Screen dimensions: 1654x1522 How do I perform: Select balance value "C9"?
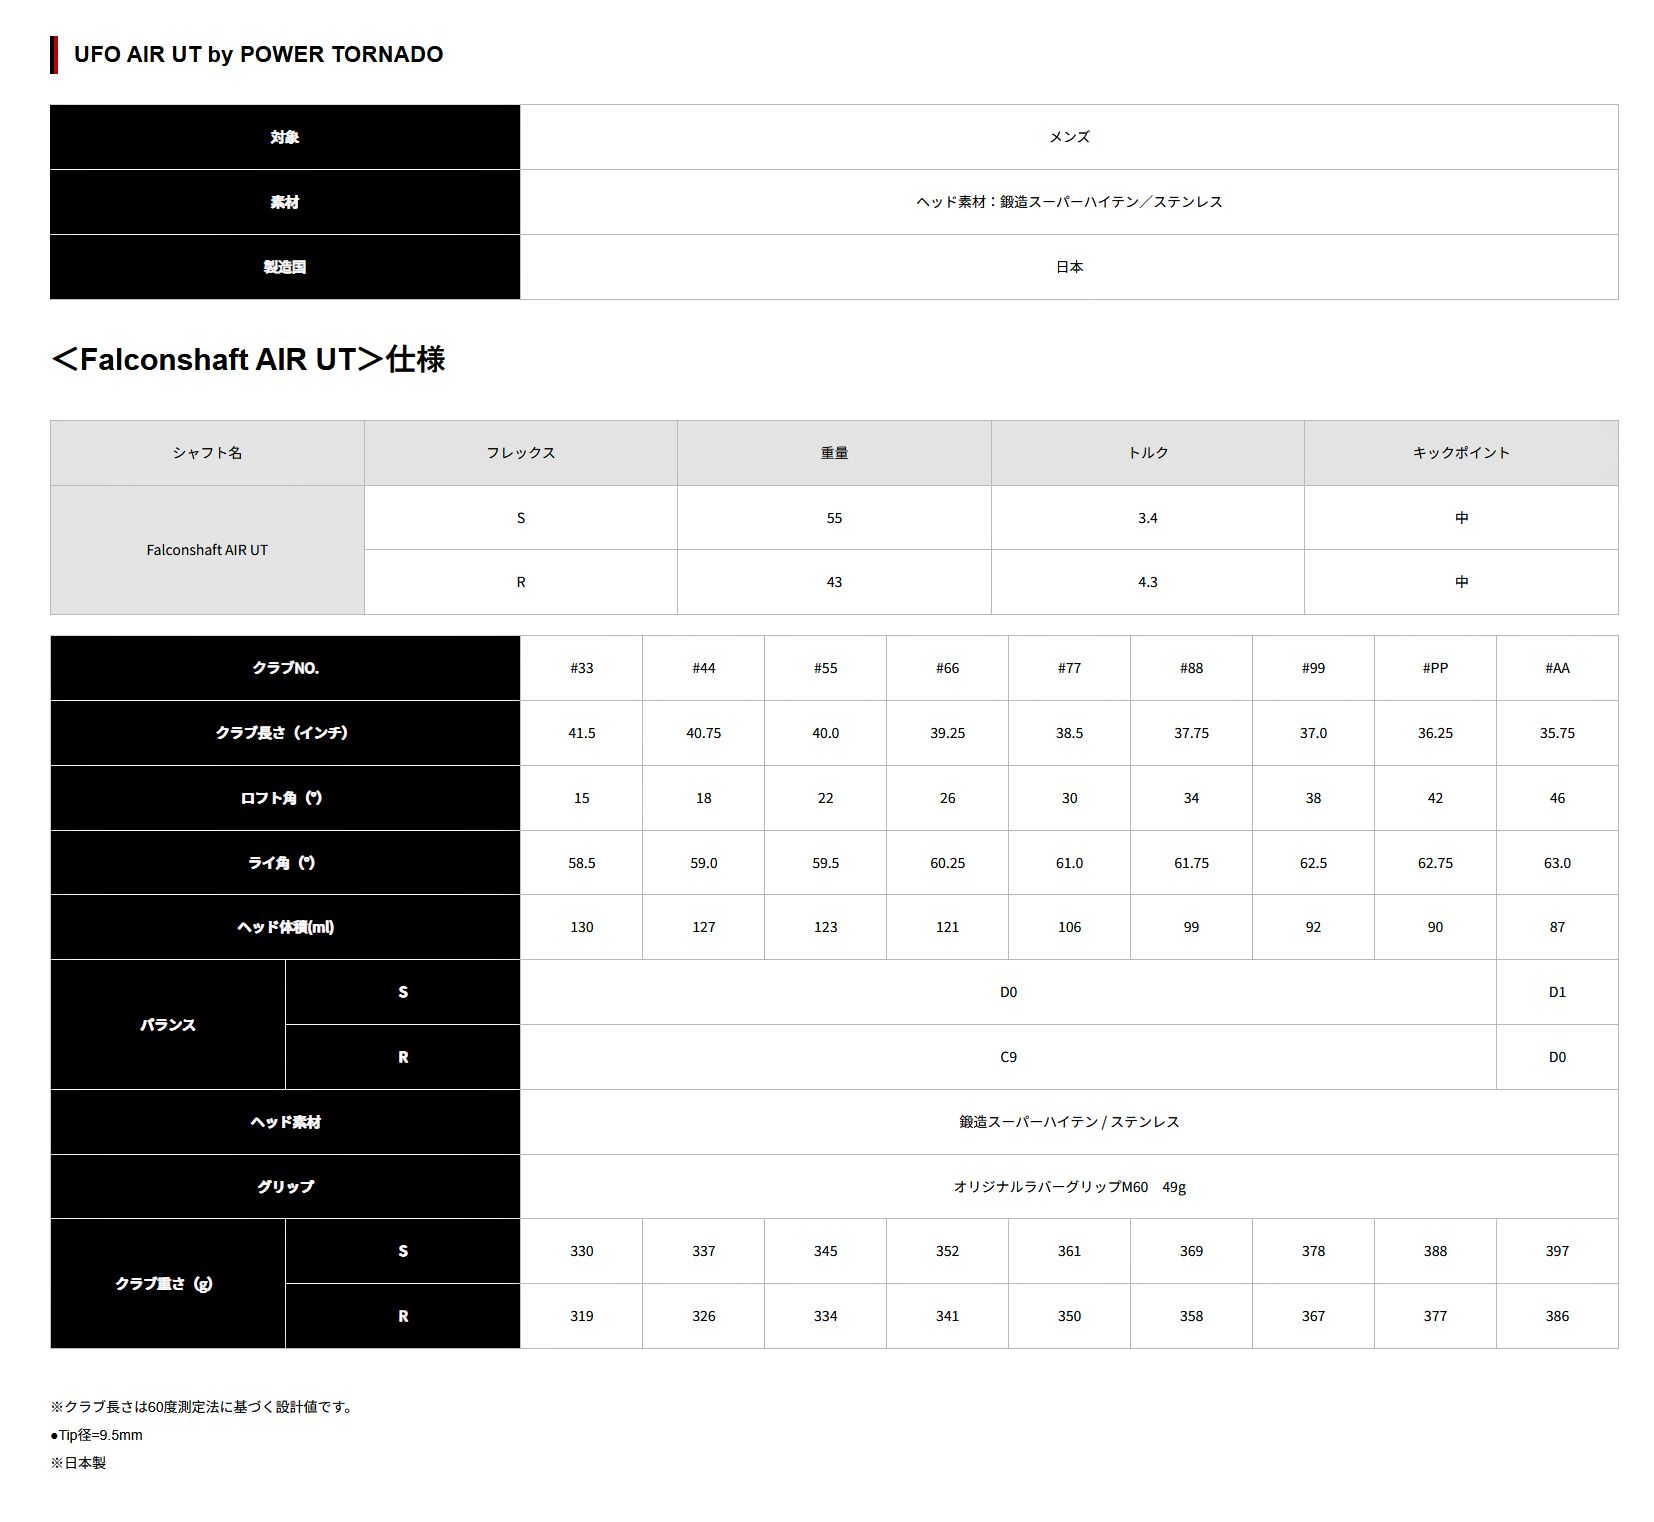tap(1008, 1057)
